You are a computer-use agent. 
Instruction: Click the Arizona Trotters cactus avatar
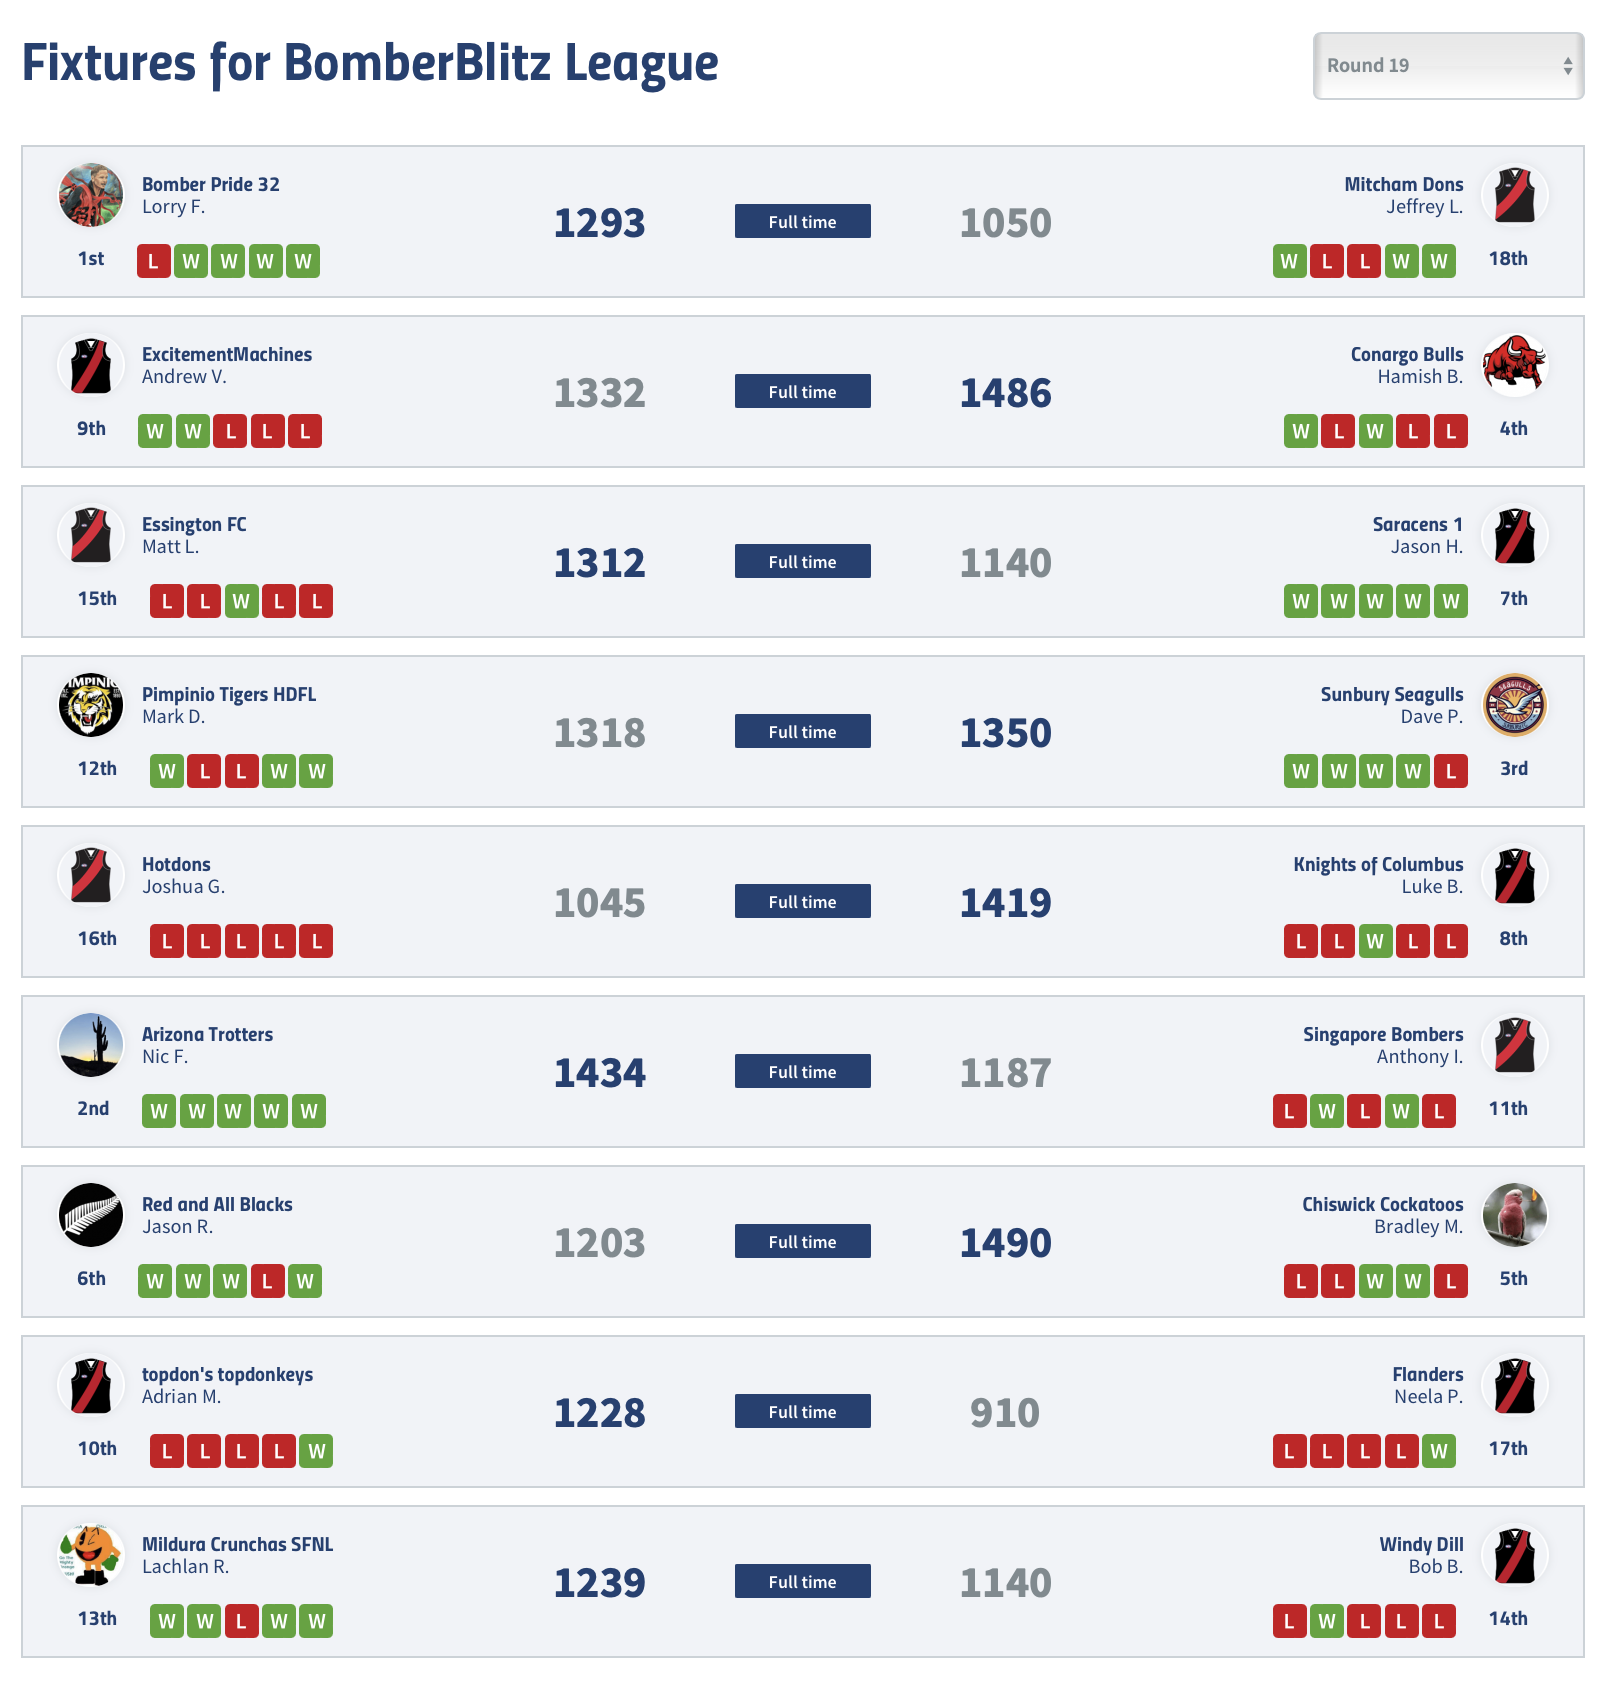91,1045
